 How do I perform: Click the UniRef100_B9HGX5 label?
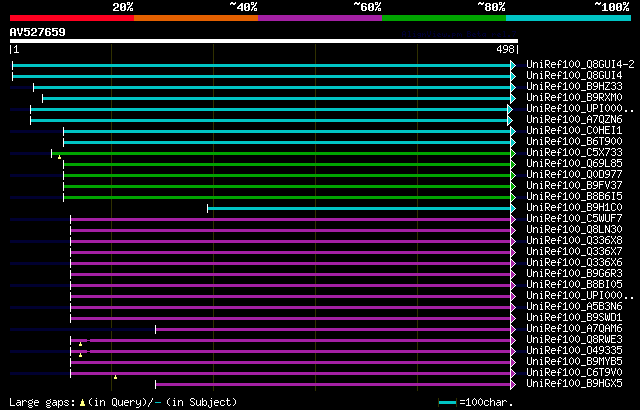[574, 384]
